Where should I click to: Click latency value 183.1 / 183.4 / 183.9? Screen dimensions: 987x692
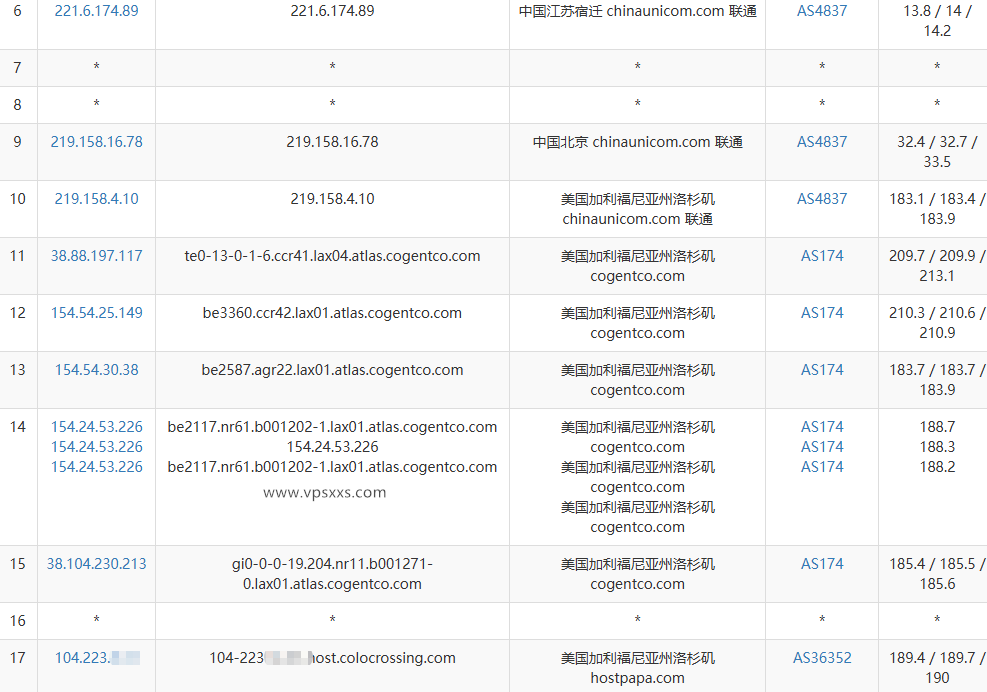[937, 208]
